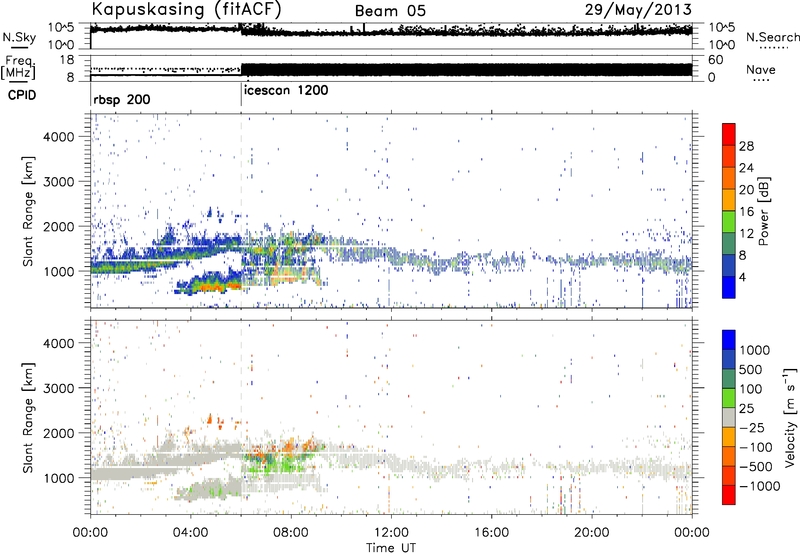The height and width of the screenshot is (554, 800).
Task: Click the 'Nave' legend label
Action: tap(761, 70)
